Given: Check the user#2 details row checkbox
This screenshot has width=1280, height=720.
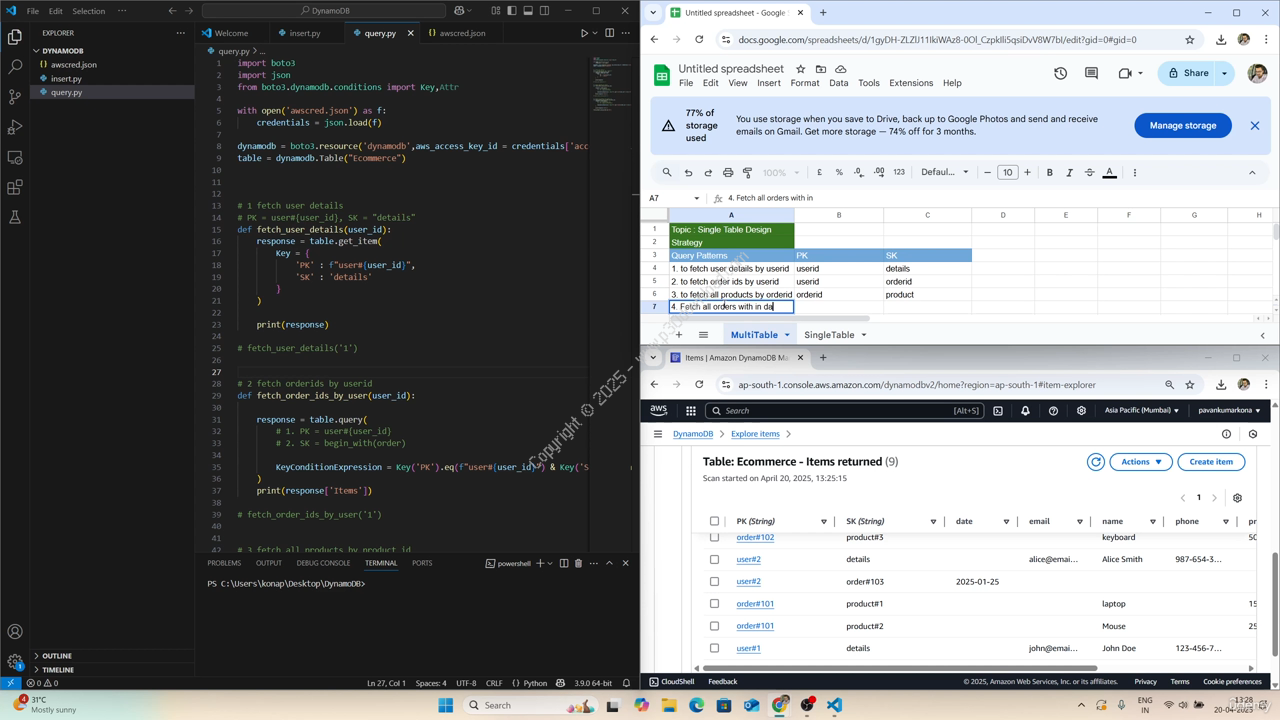Looking at the screenshot, I should (714, 559).
